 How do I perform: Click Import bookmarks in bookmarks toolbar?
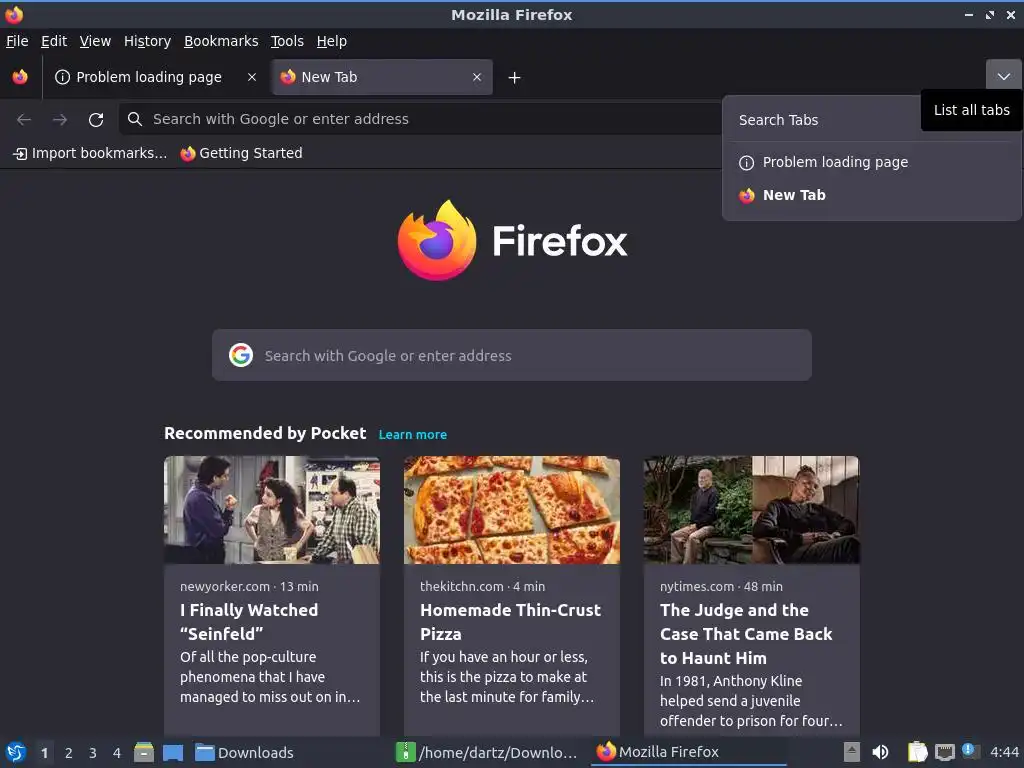(x=90, y=153)
